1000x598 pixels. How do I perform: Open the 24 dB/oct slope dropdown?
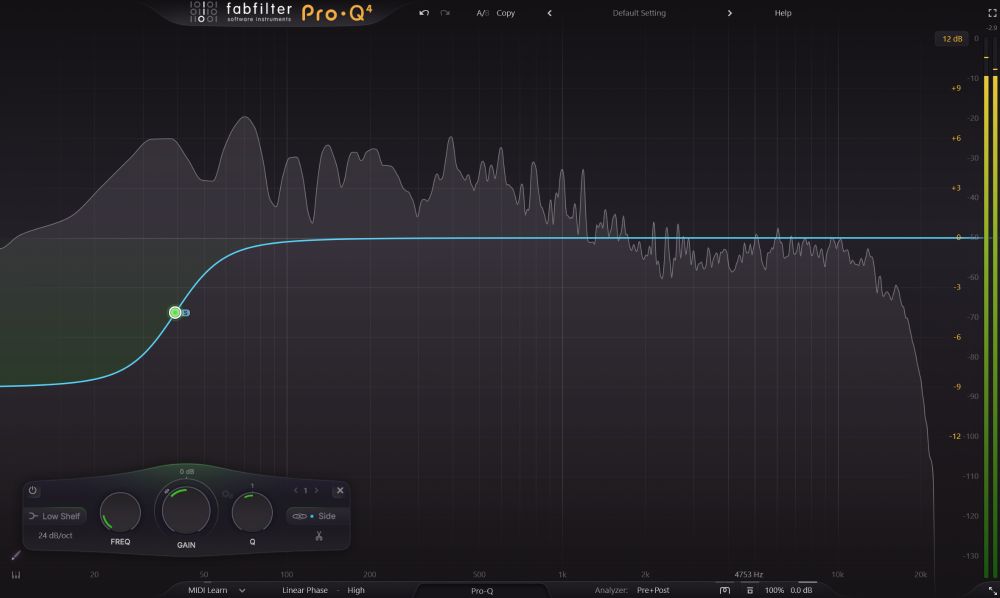pos(55,536)
